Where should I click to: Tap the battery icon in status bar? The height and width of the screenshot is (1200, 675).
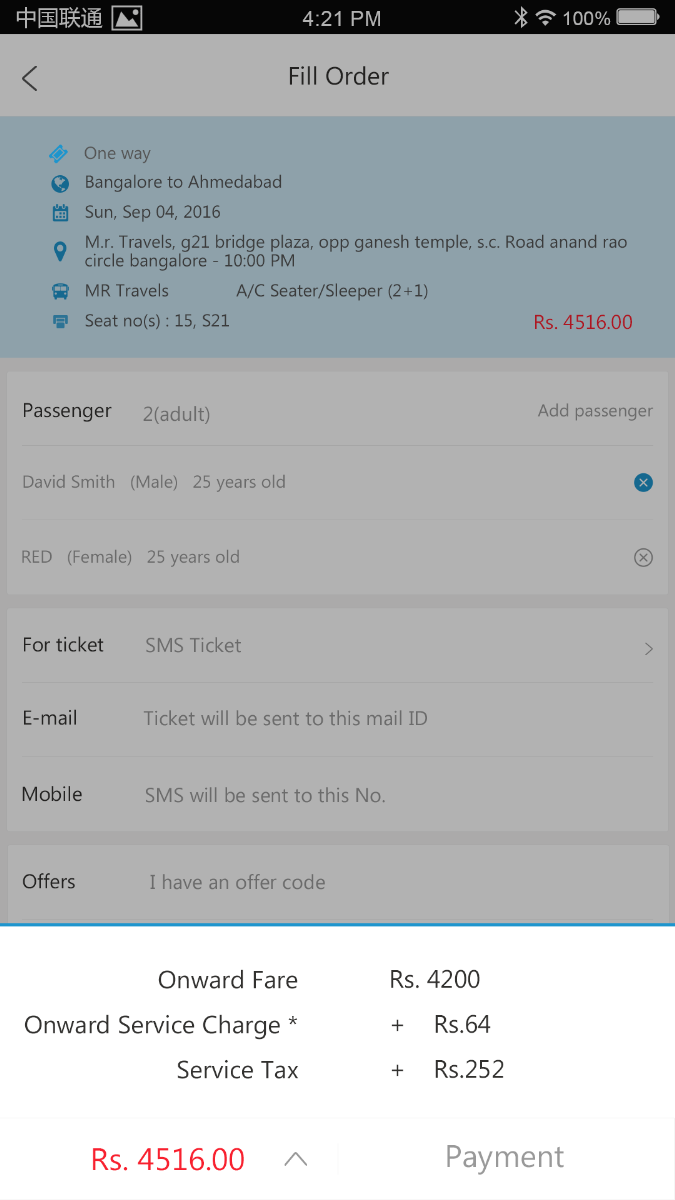coord(637,17)
